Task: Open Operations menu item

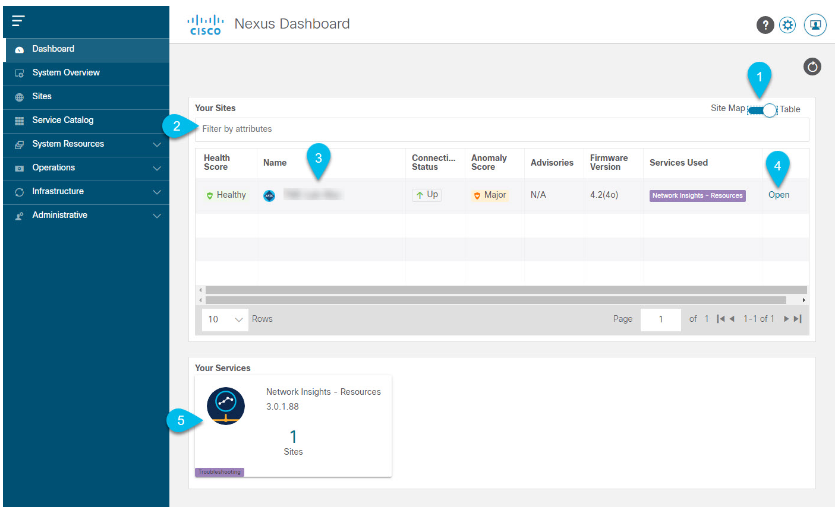Action: pos(87,168)
